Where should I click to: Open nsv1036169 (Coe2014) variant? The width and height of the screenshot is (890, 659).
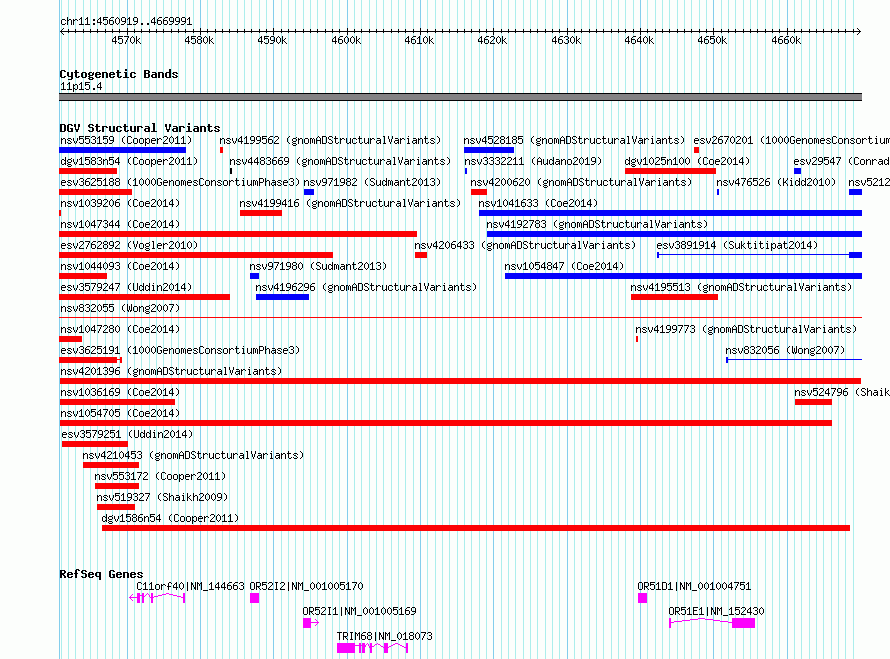pyautogui.click(x=120, y=392)
